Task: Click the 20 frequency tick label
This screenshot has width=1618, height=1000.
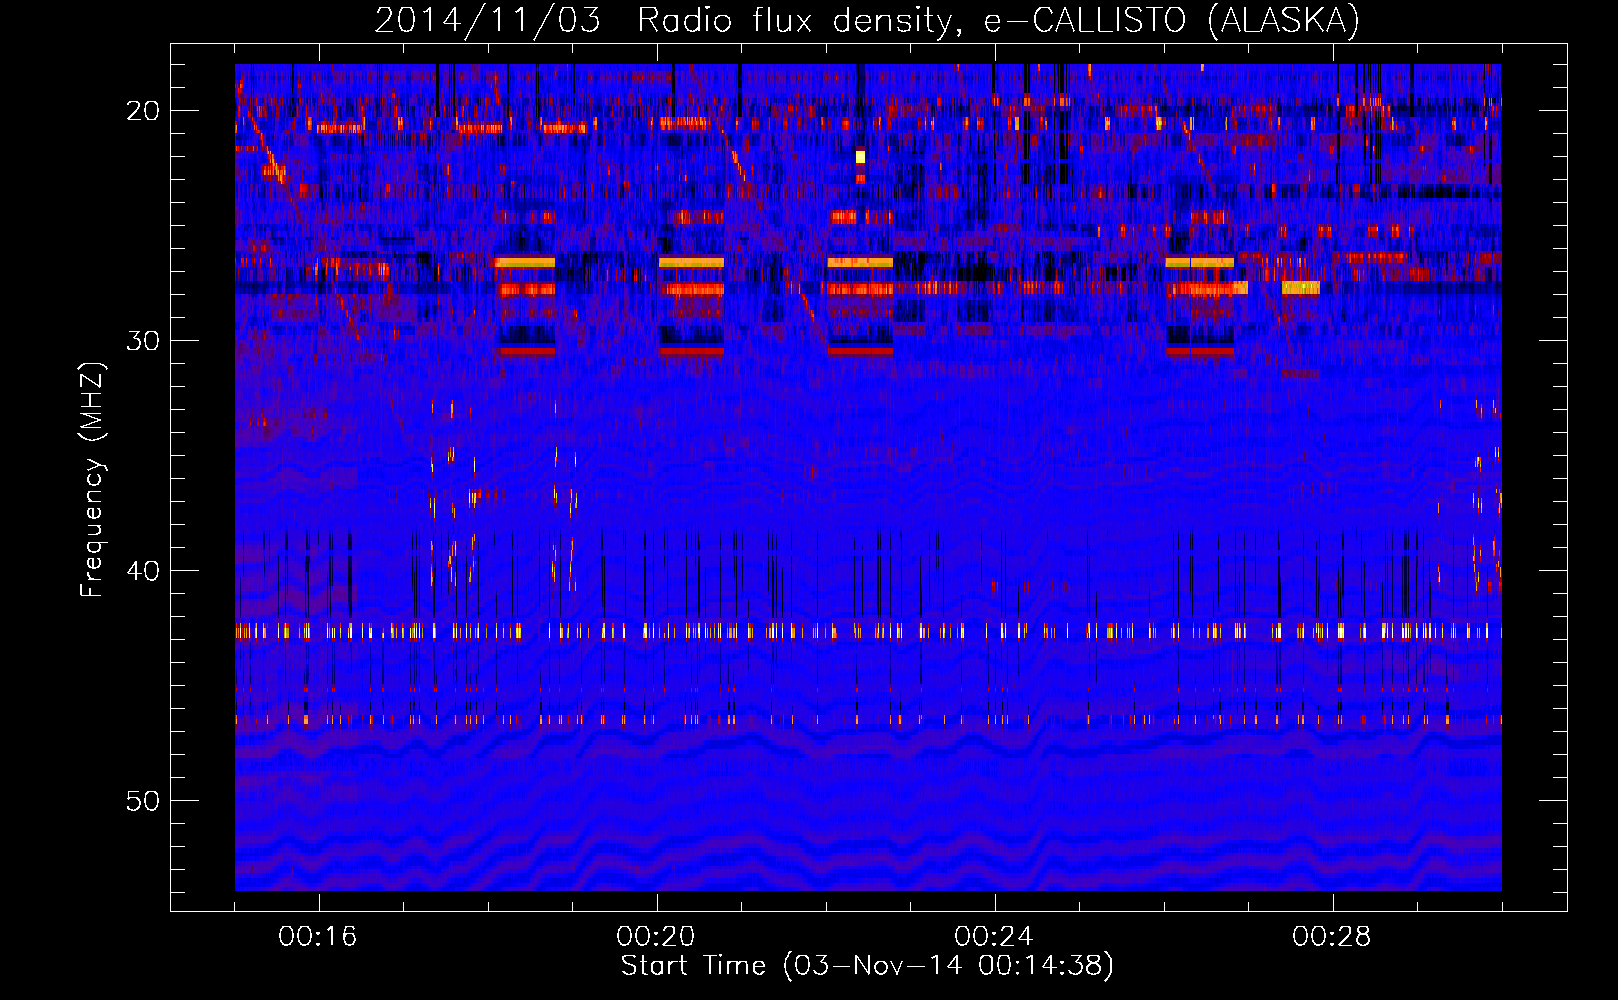Action: 143,111
